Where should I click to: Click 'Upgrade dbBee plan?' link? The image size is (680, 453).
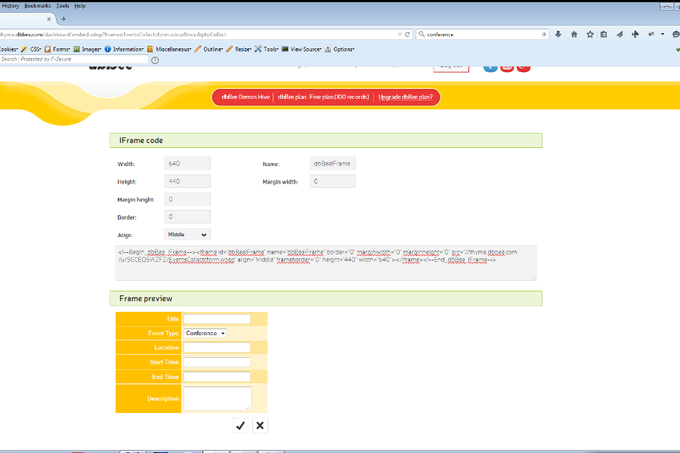pos(405,97)
